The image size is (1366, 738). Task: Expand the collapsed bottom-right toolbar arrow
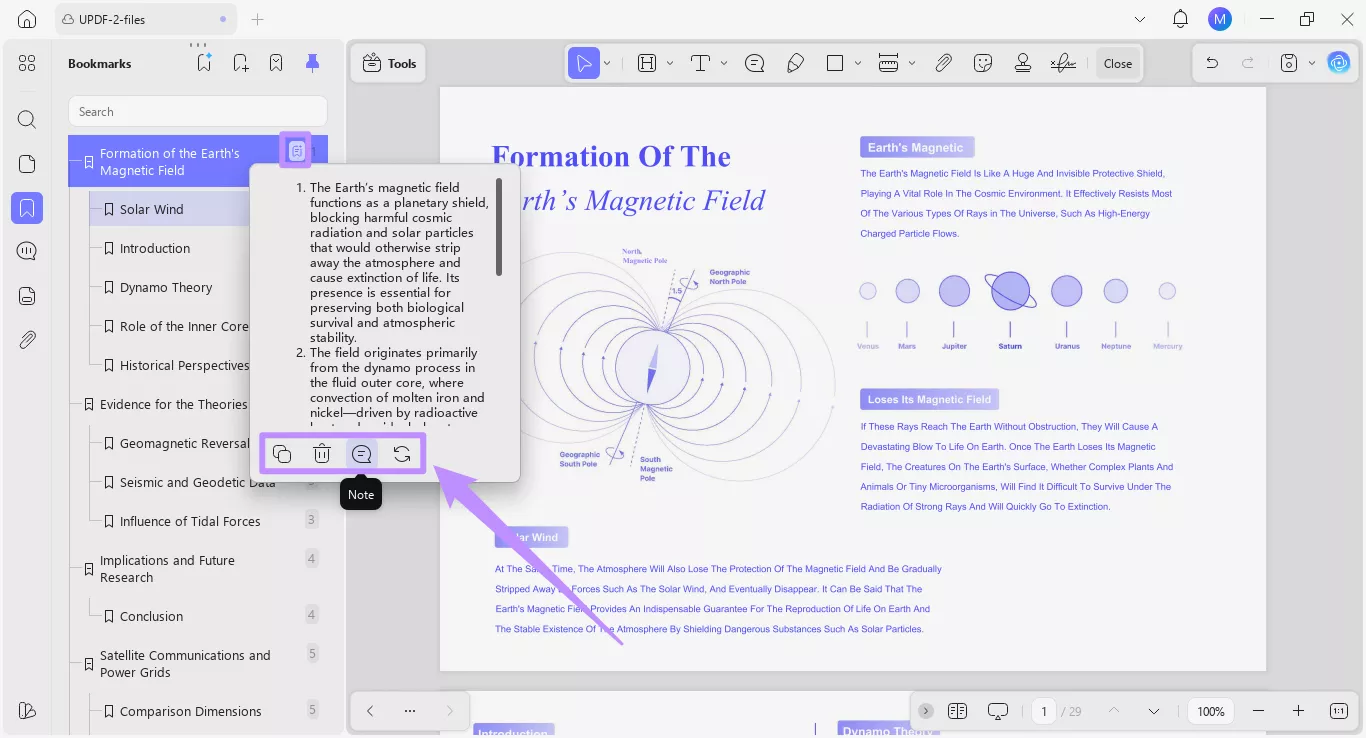point(926,711)
